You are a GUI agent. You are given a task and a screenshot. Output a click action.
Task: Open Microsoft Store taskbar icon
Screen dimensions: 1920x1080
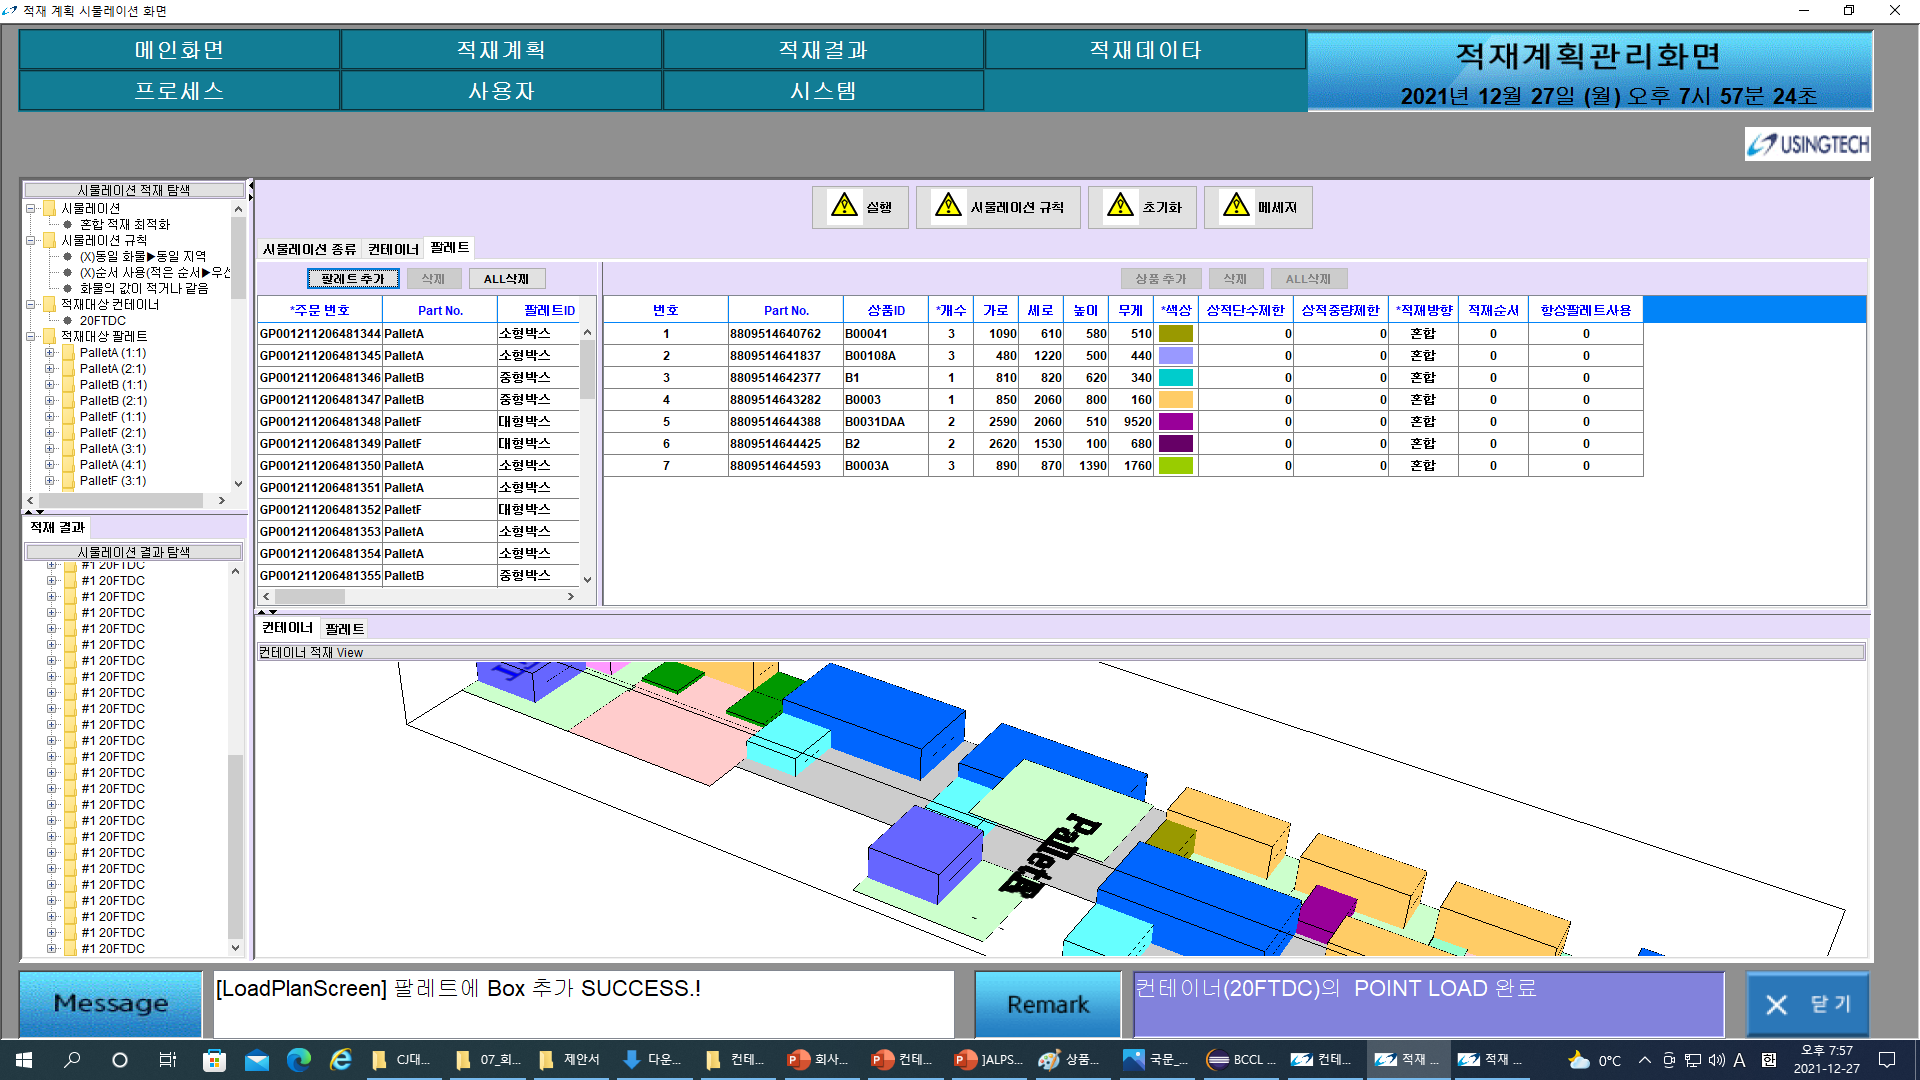point(214,1060)
